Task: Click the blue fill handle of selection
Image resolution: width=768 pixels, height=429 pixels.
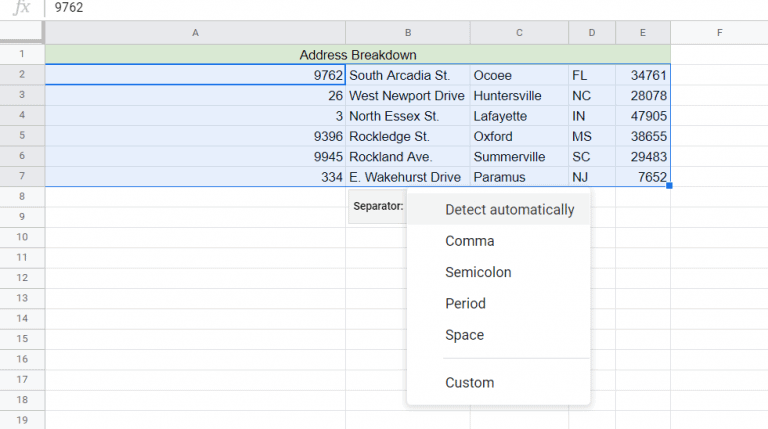Action: pyautogui.click(x=669, y=186)
